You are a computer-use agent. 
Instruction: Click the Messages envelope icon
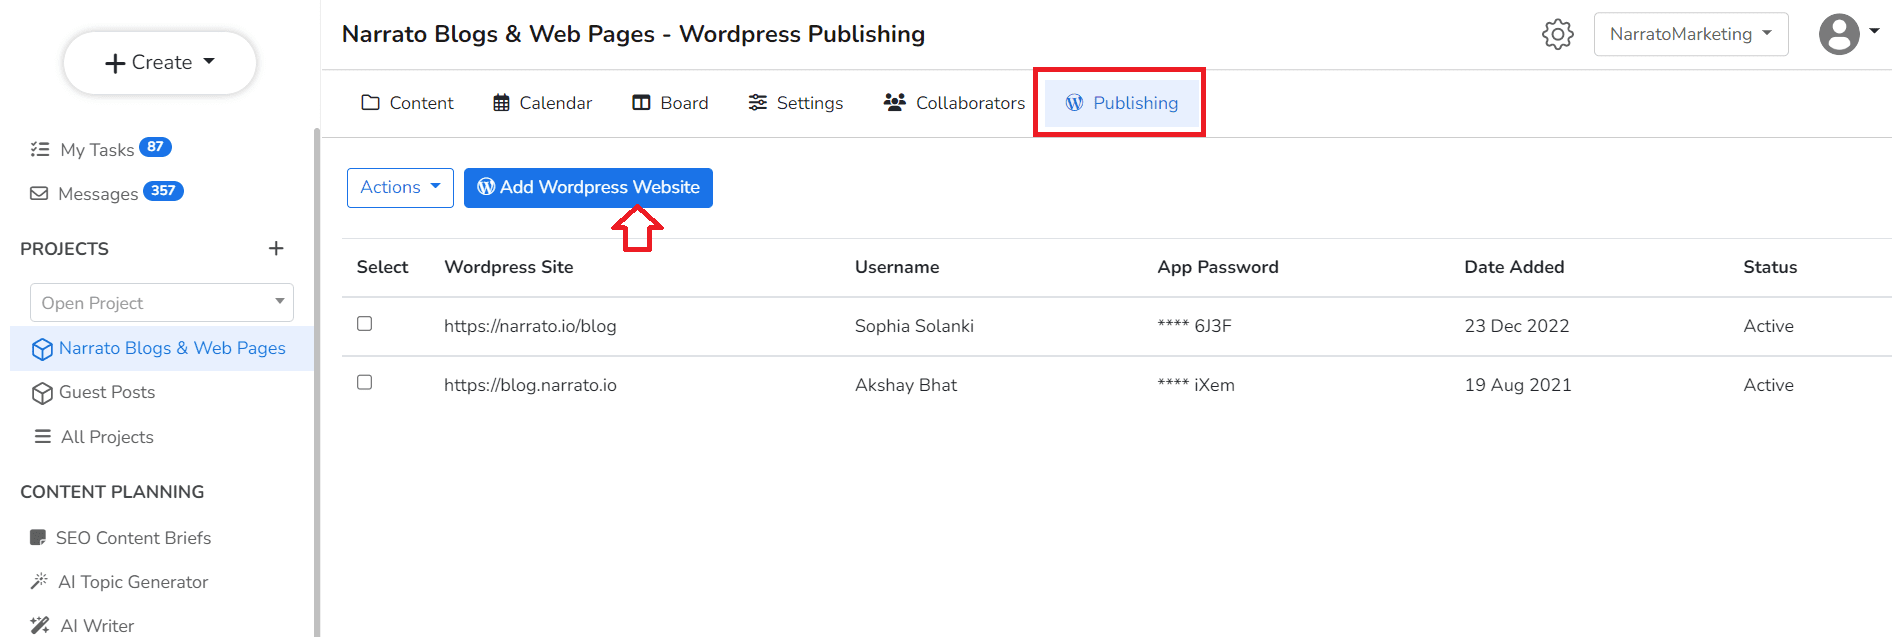[x=39, y=193]
